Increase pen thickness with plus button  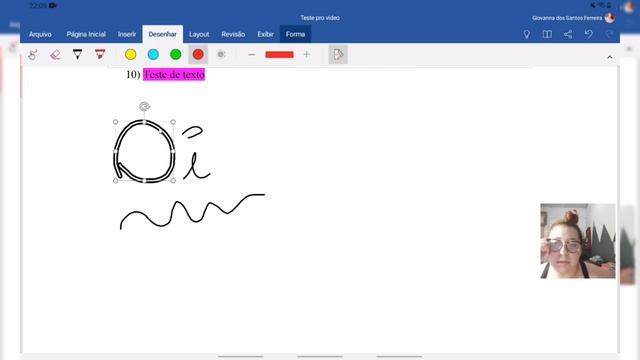307,54
